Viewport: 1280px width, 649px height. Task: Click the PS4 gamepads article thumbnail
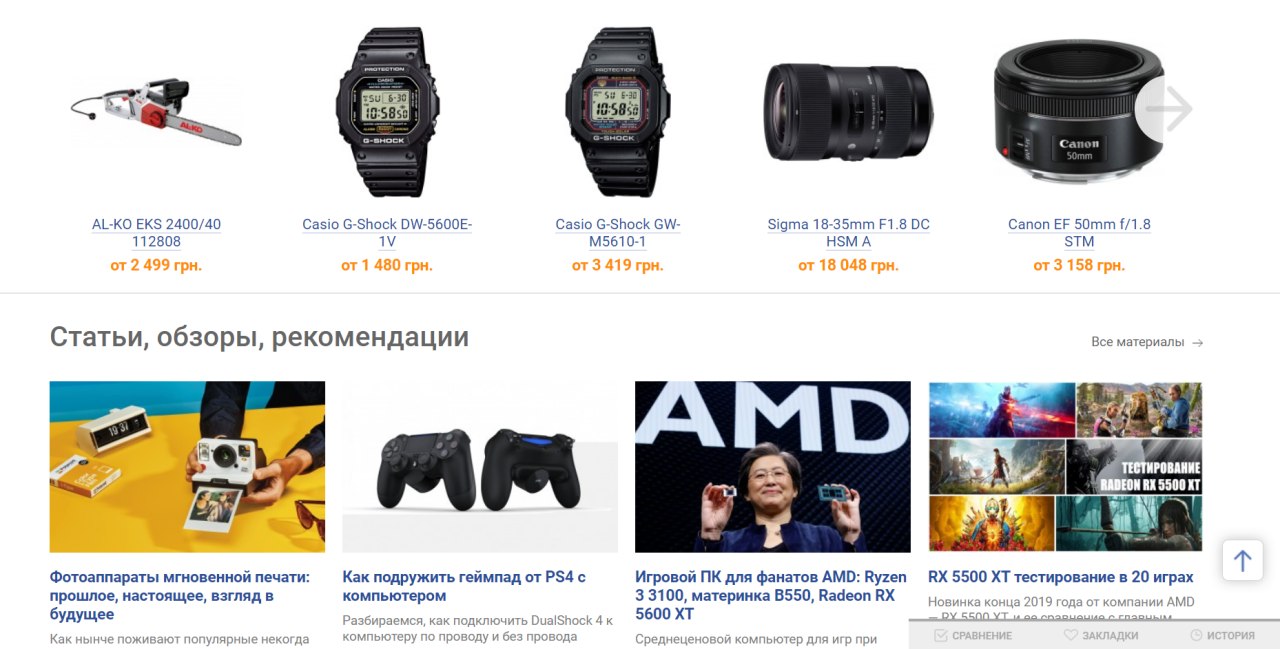point(480,467)
